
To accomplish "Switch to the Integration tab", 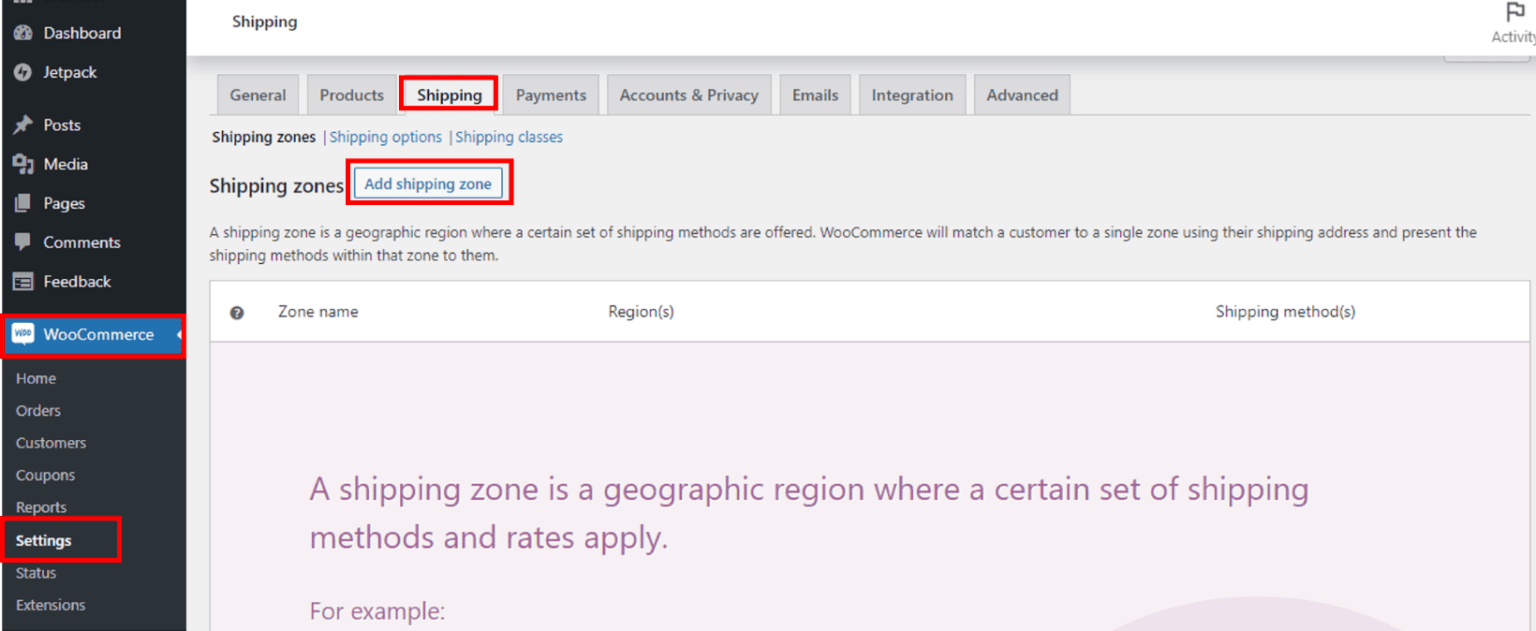I will point(912,94).
